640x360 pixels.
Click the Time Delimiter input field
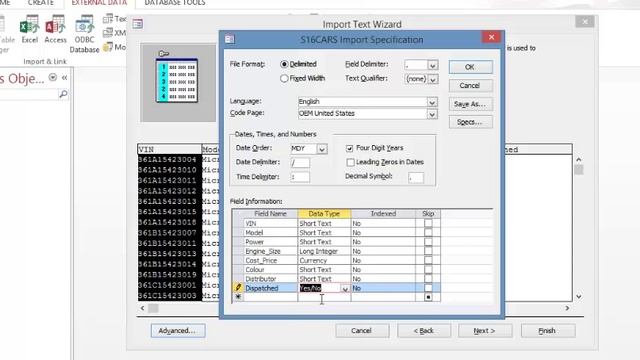[x=300, y=177]
